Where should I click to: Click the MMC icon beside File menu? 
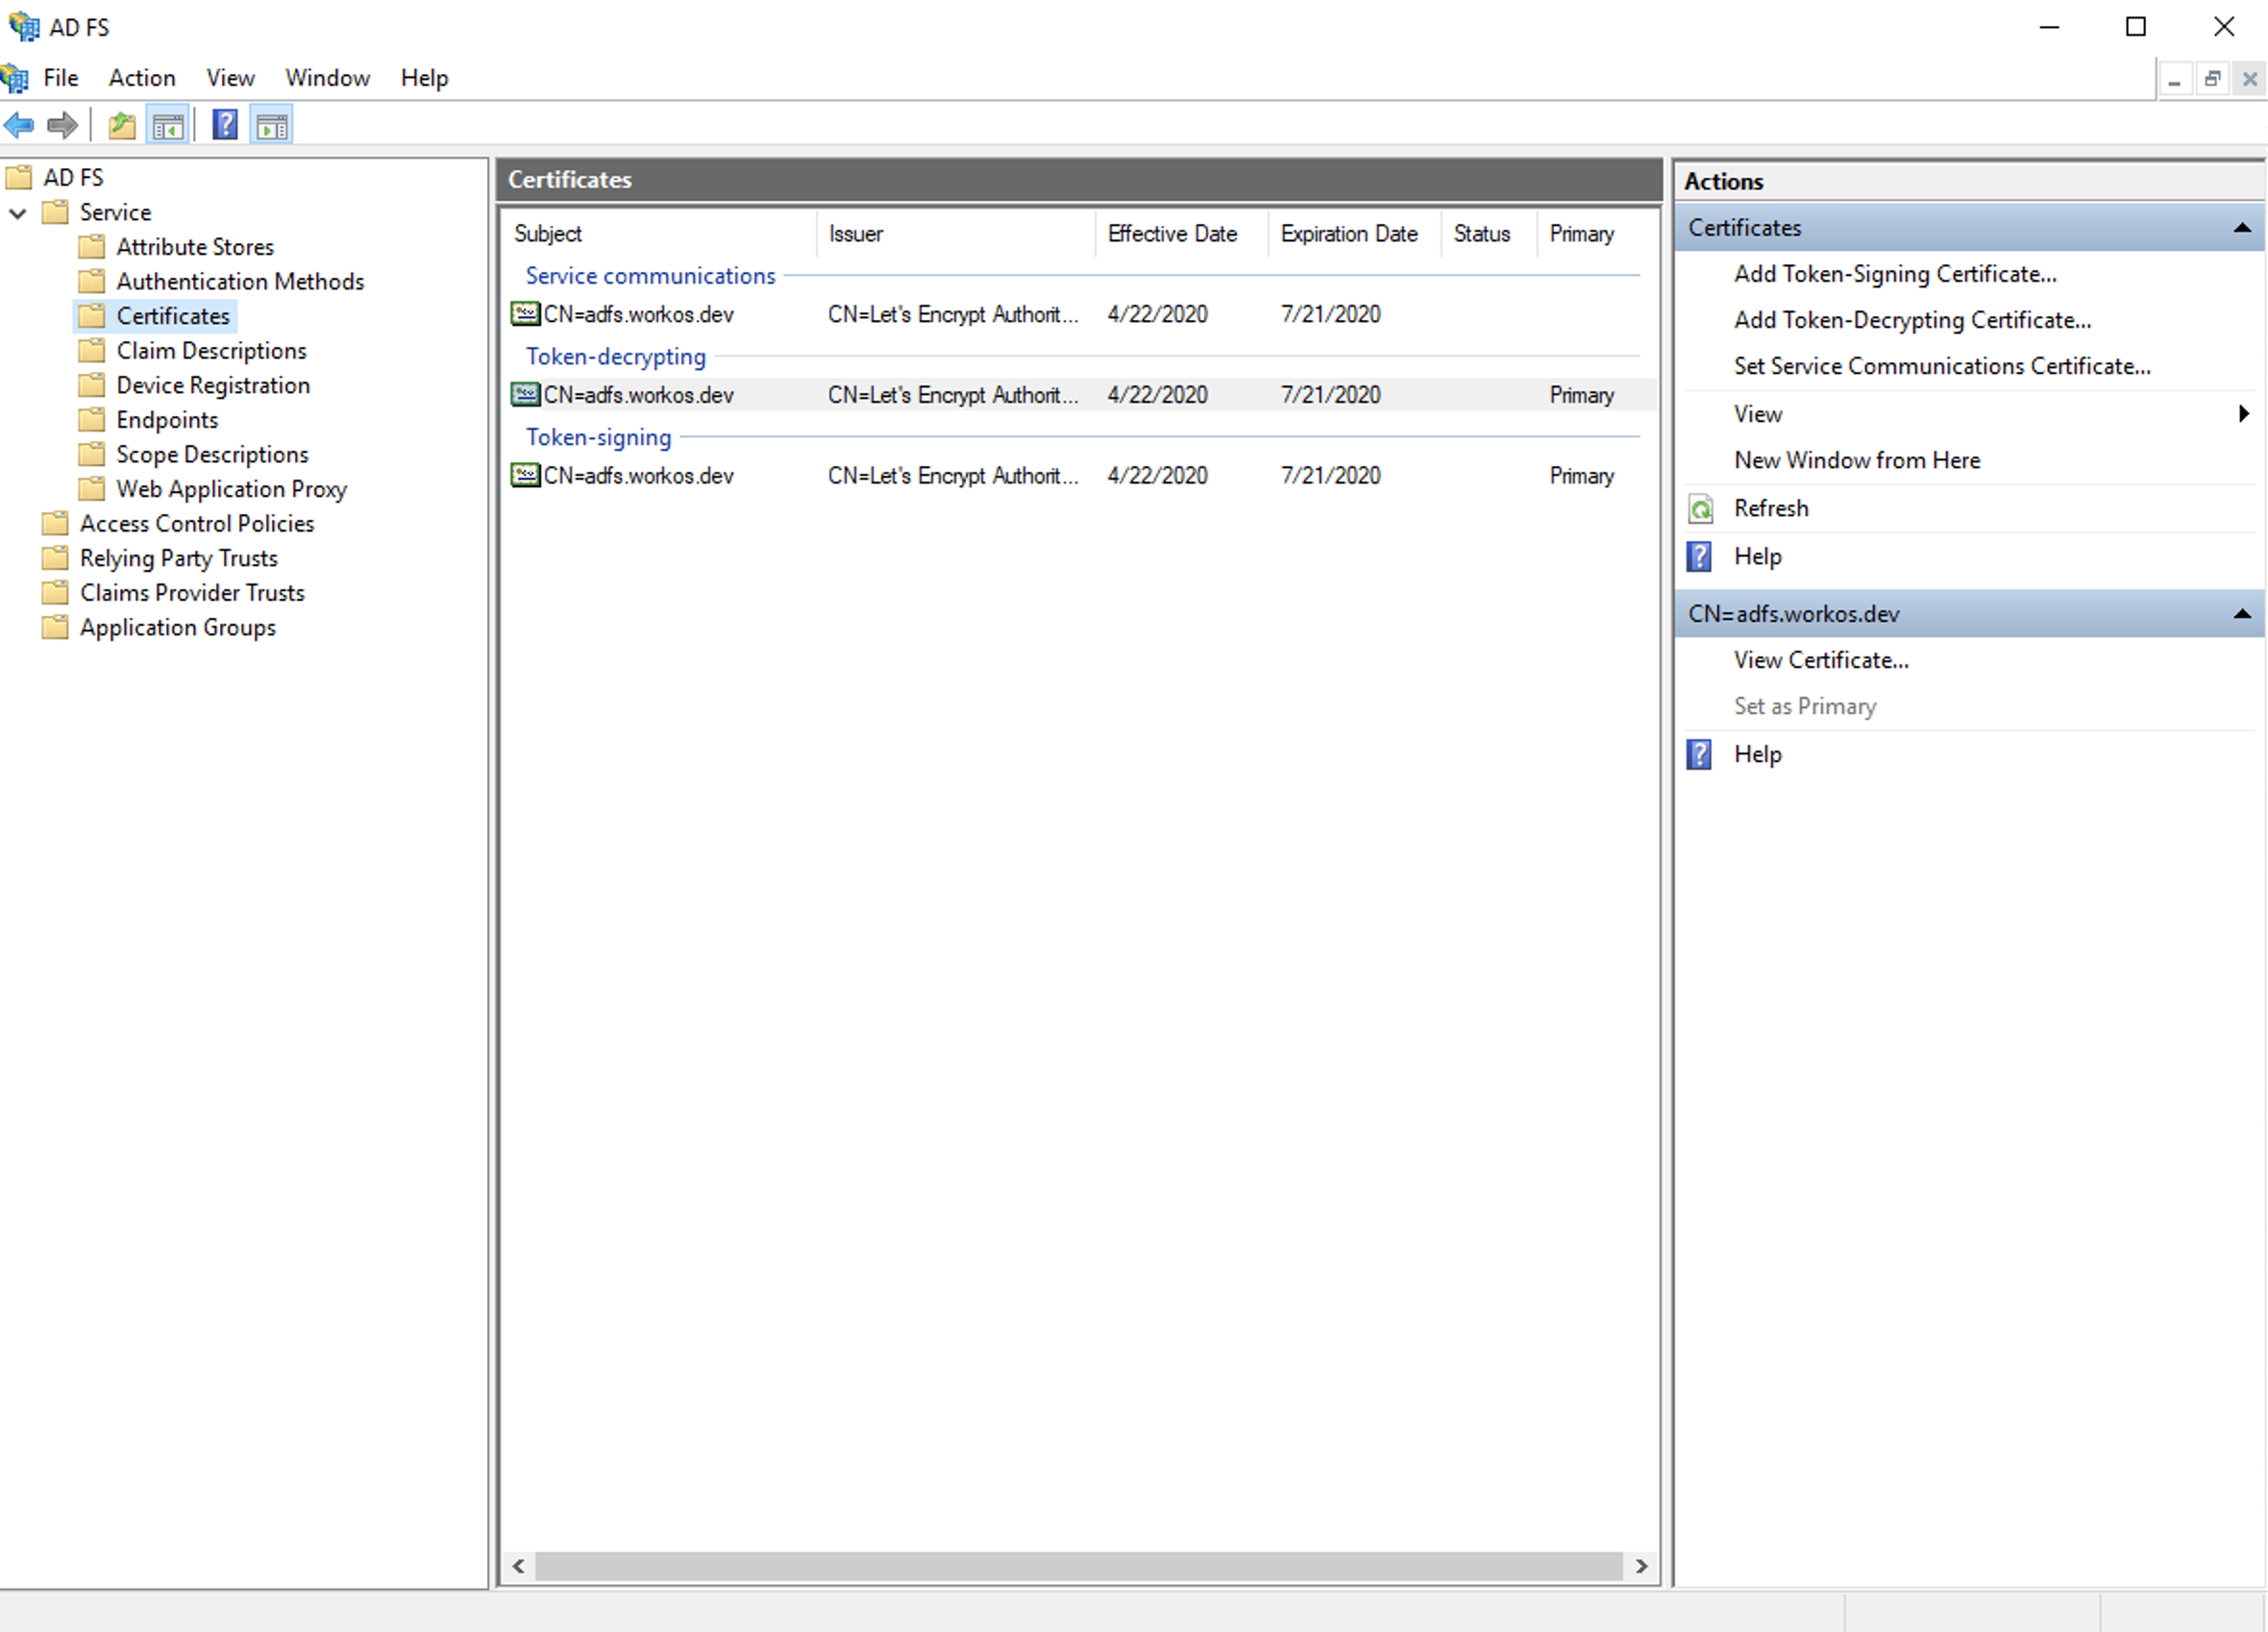(15, 78)
